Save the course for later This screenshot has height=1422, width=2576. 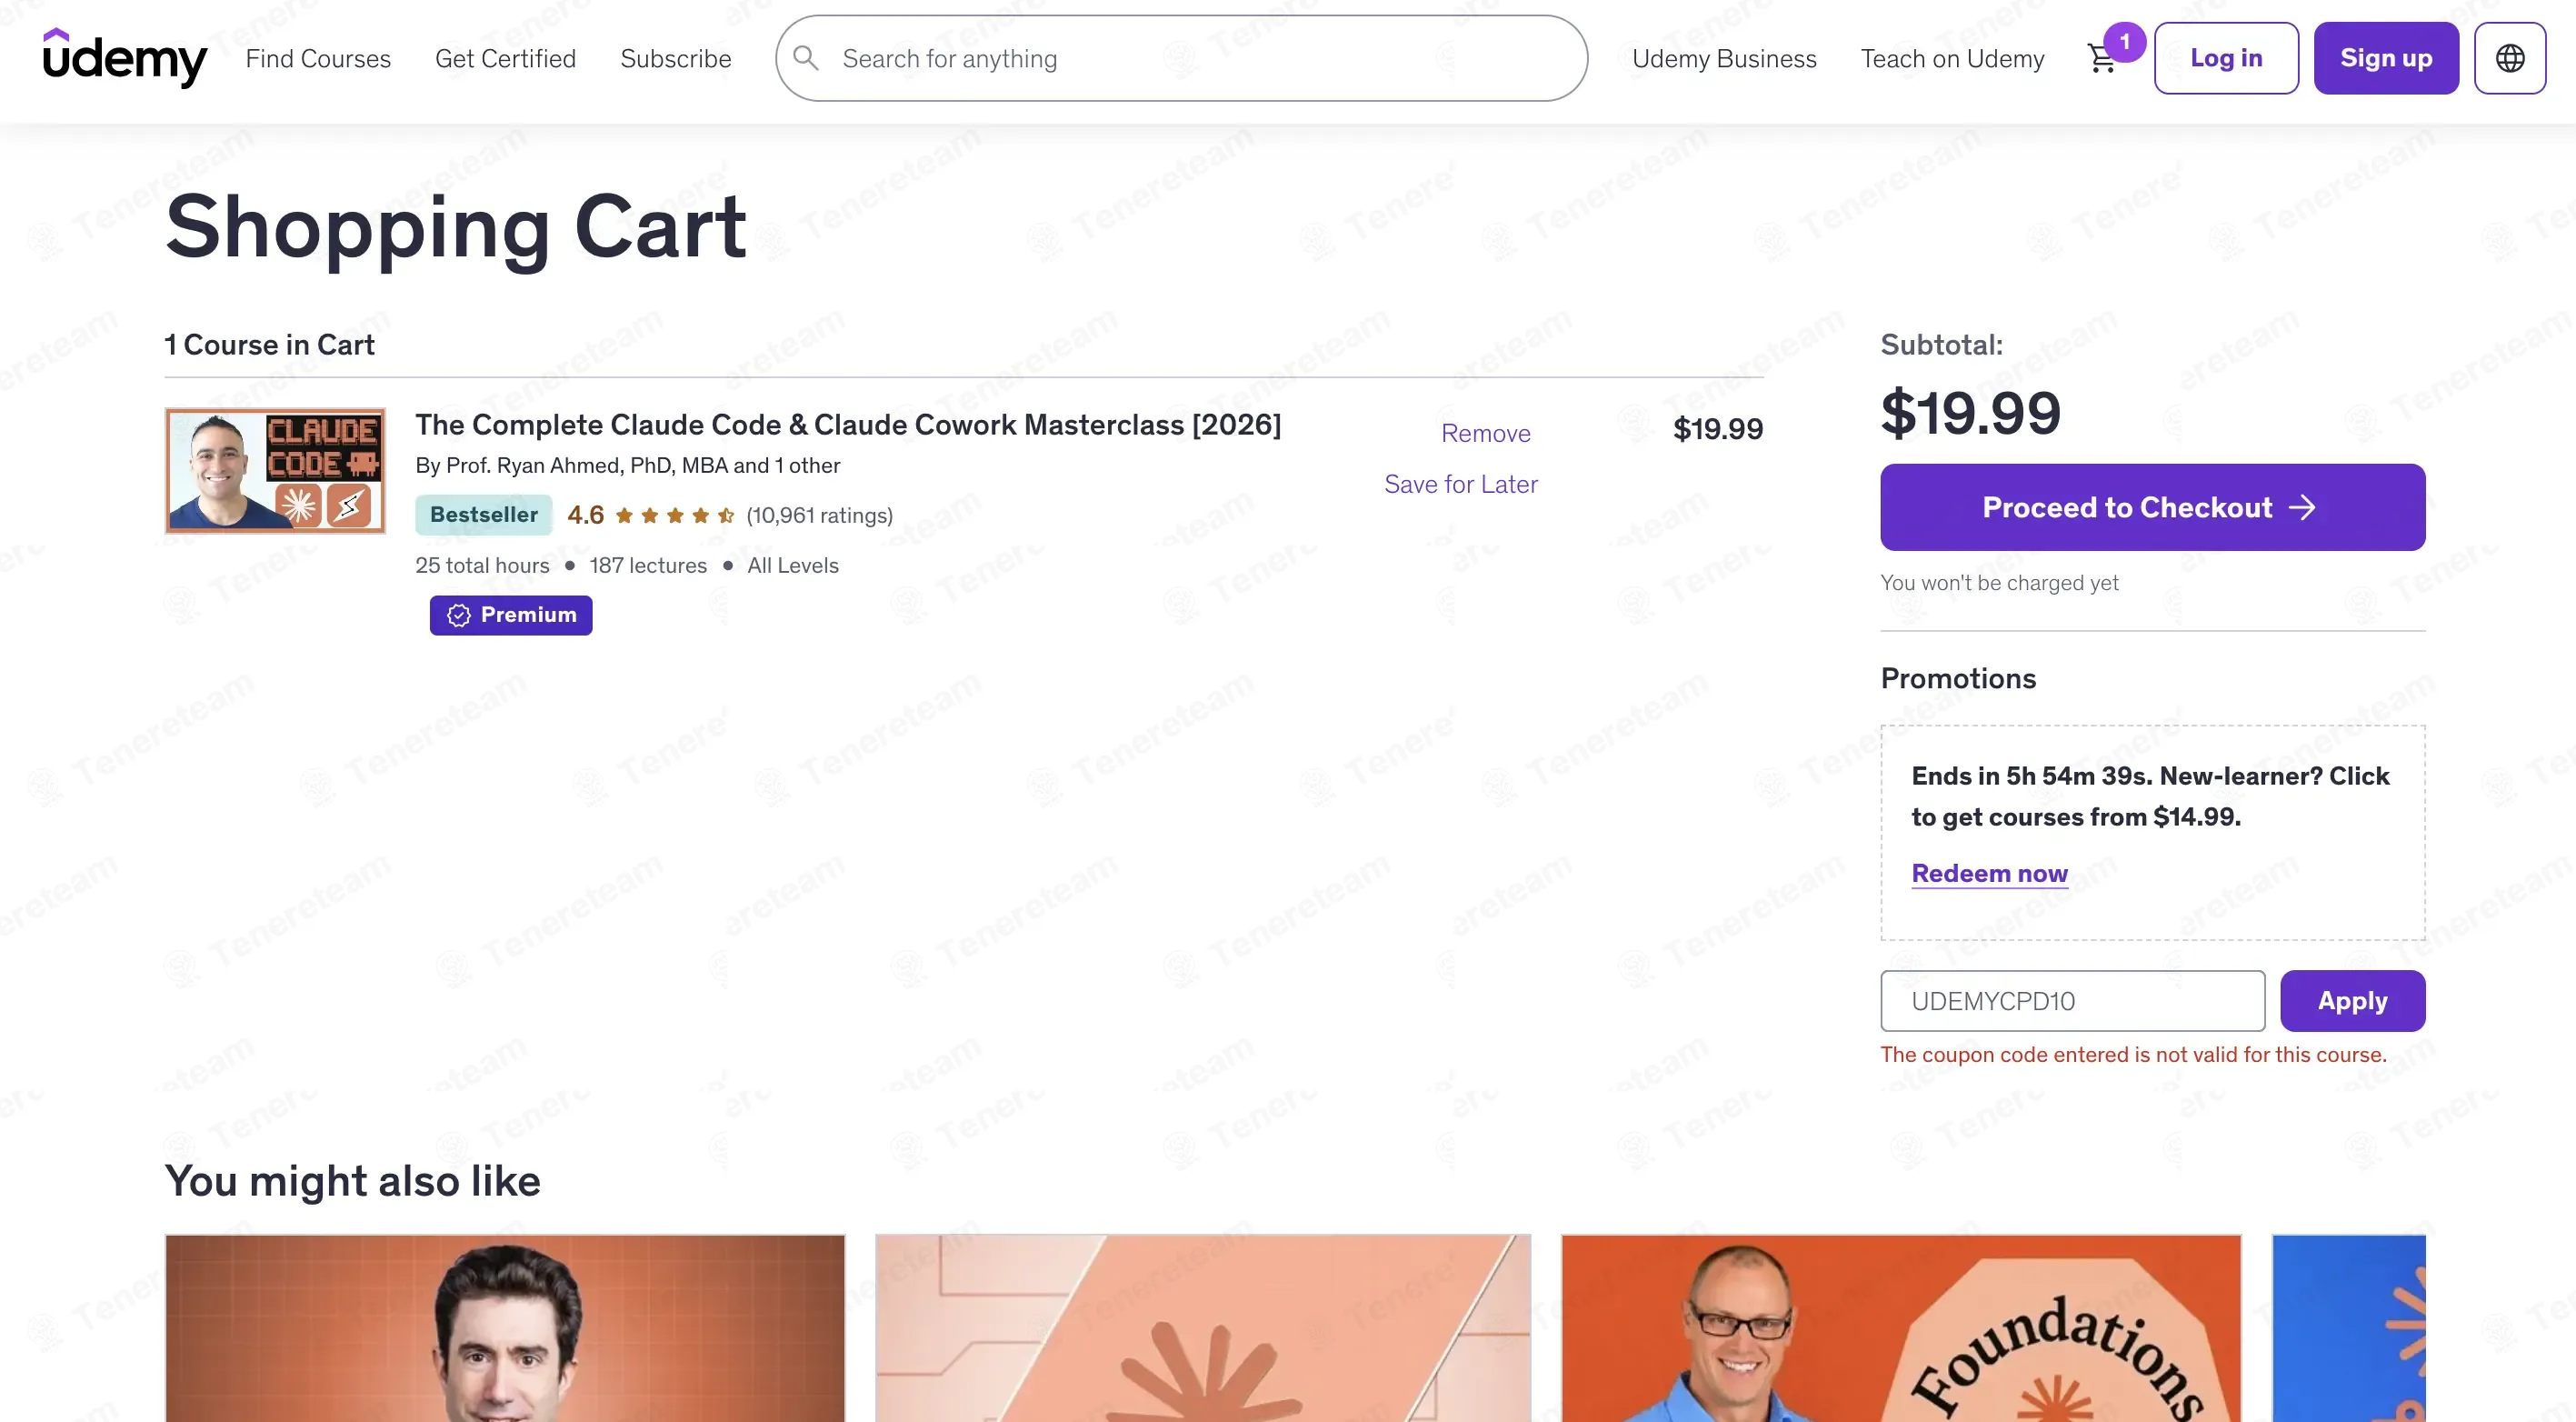click(1461, 484)
